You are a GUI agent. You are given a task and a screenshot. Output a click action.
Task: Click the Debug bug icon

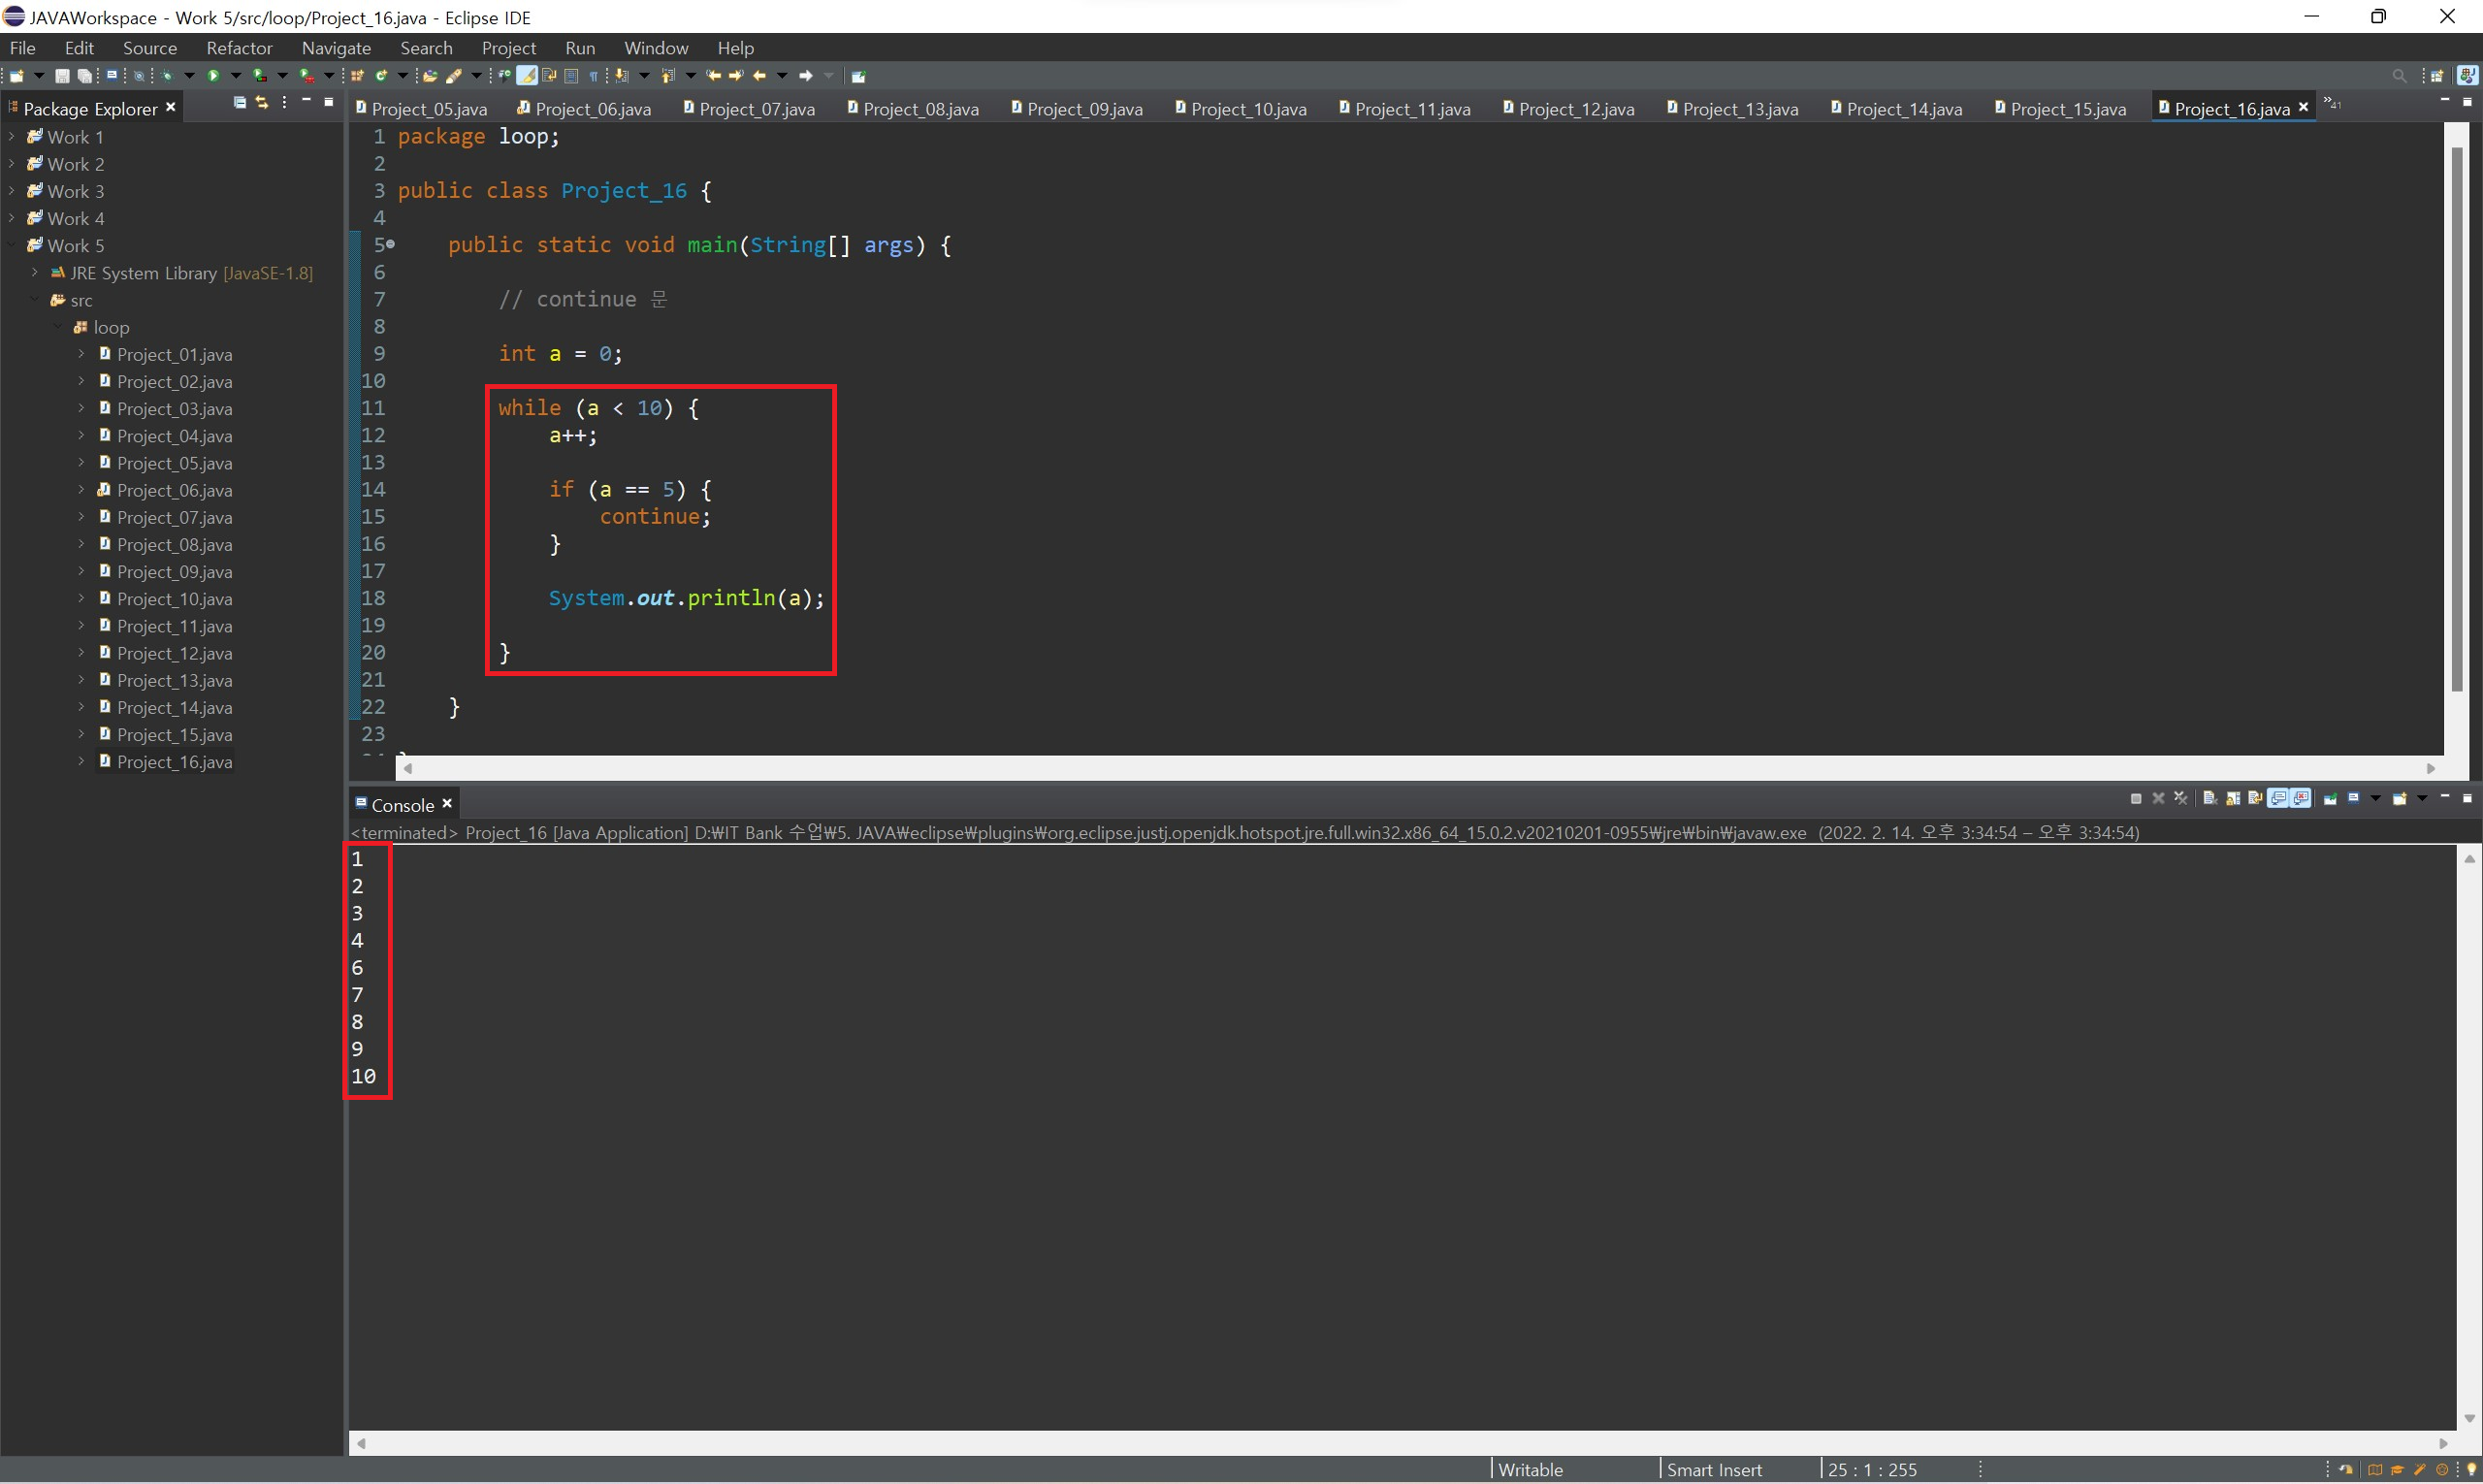click(x=167, y=76)
